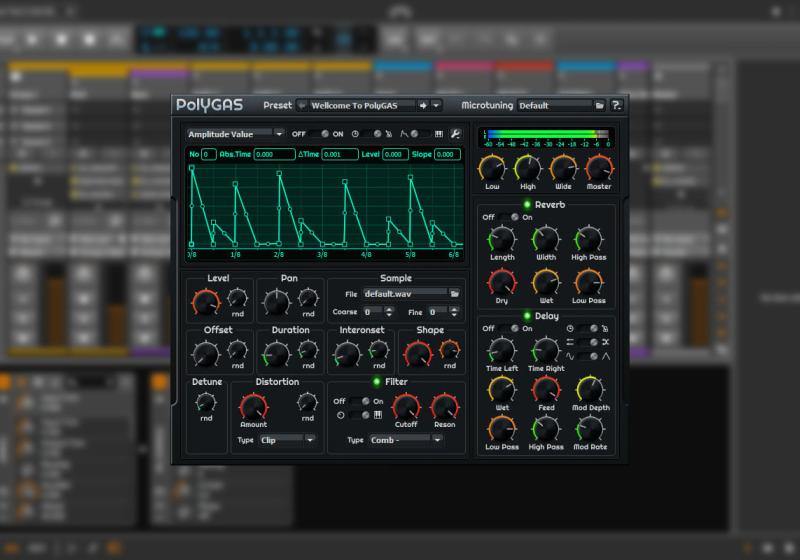Open the question mark help button
Image resolution: width=800 pixels, height=560 pixels.
[x=617, y=105]
